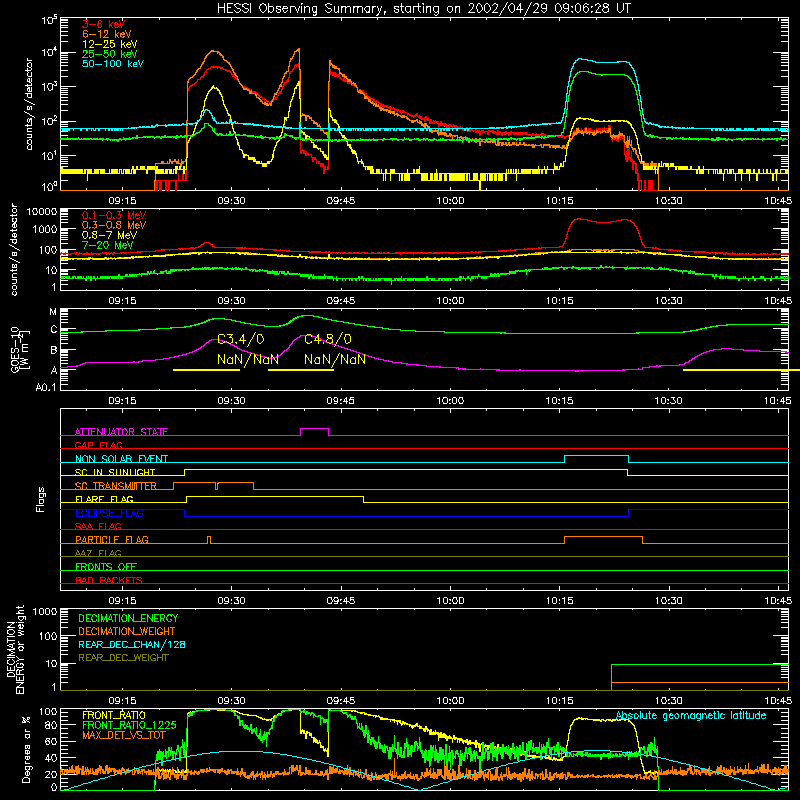Click the 'GOES-10' axis label
This screenshot has width=800, height=800.
(x=15, y=350)
